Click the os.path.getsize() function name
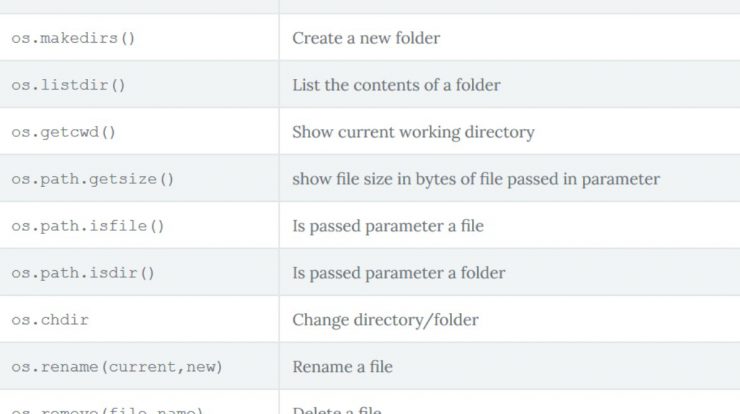740x414 pixels. coord(92,179)
